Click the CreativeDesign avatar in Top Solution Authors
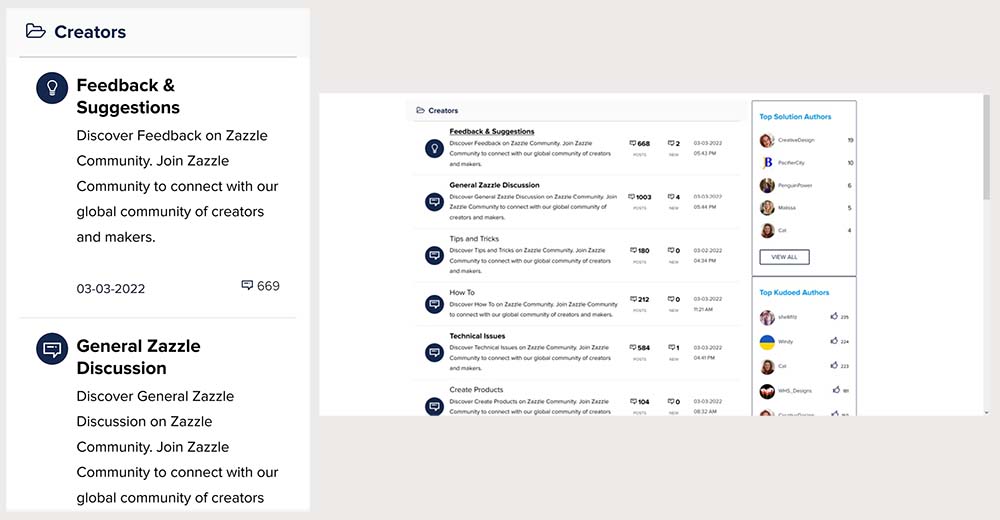Image resolution: width=1000 pixels, height=520 pixels. (767, 140)
